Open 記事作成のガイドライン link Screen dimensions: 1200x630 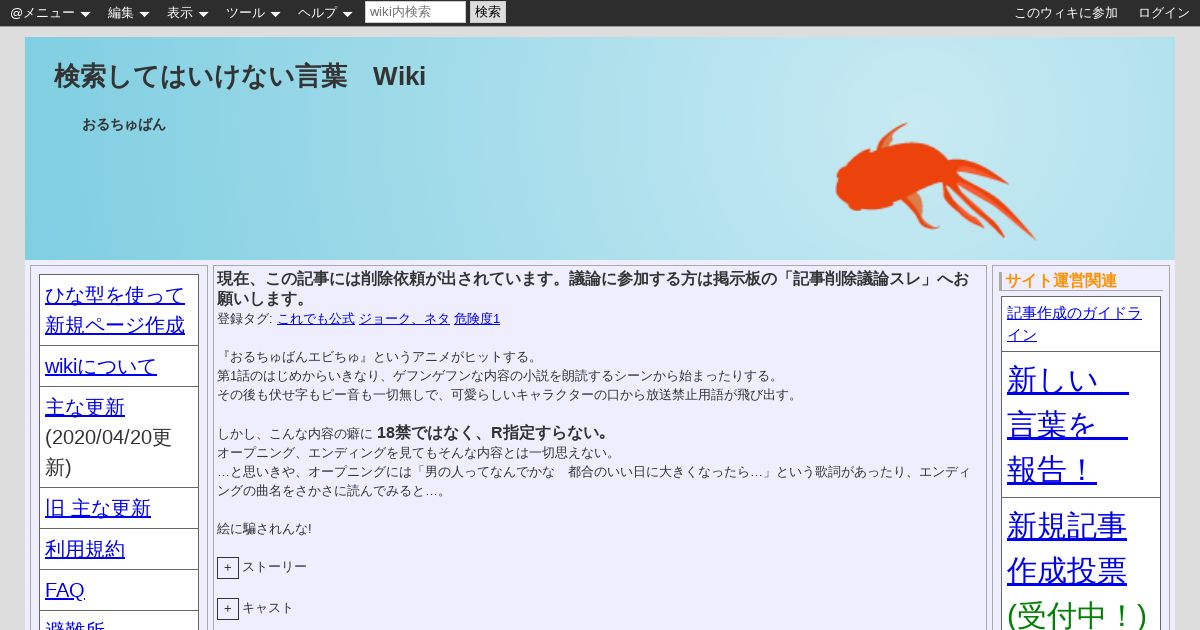point(1074,324)
